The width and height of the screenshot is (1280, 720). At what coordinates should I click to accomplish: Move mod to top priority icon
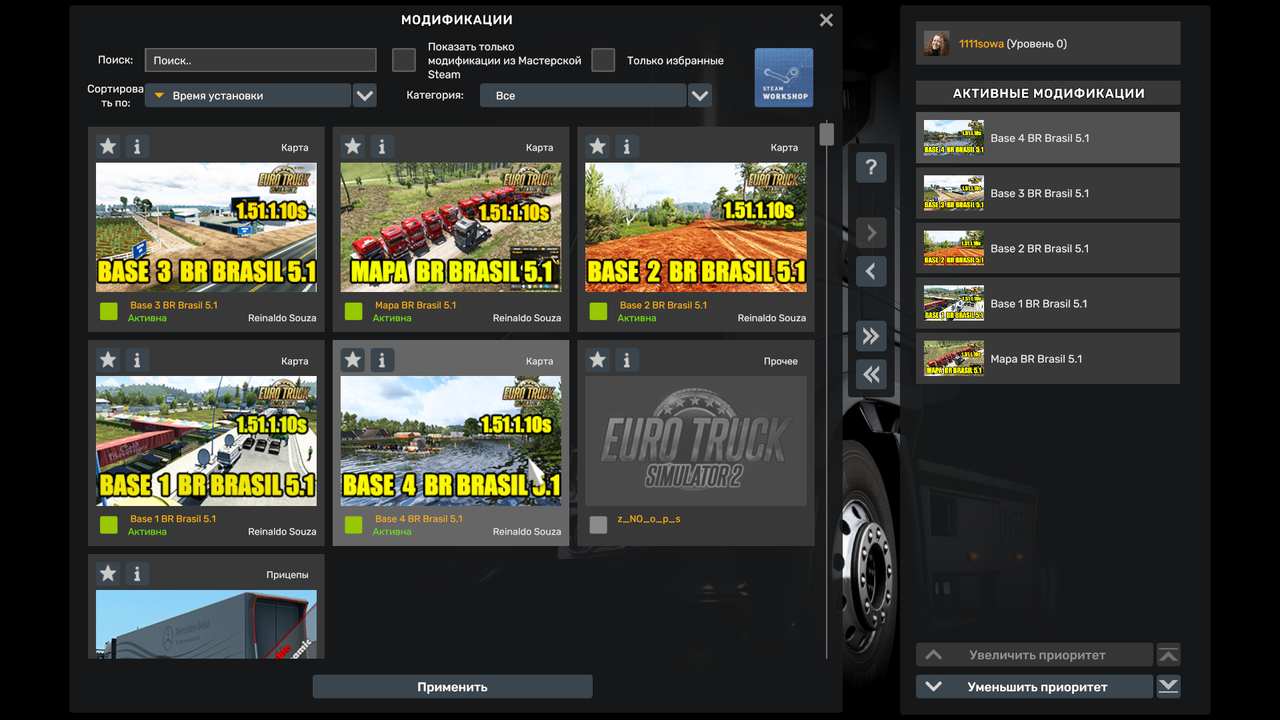pyautogui.click(x=1168, y=655)
